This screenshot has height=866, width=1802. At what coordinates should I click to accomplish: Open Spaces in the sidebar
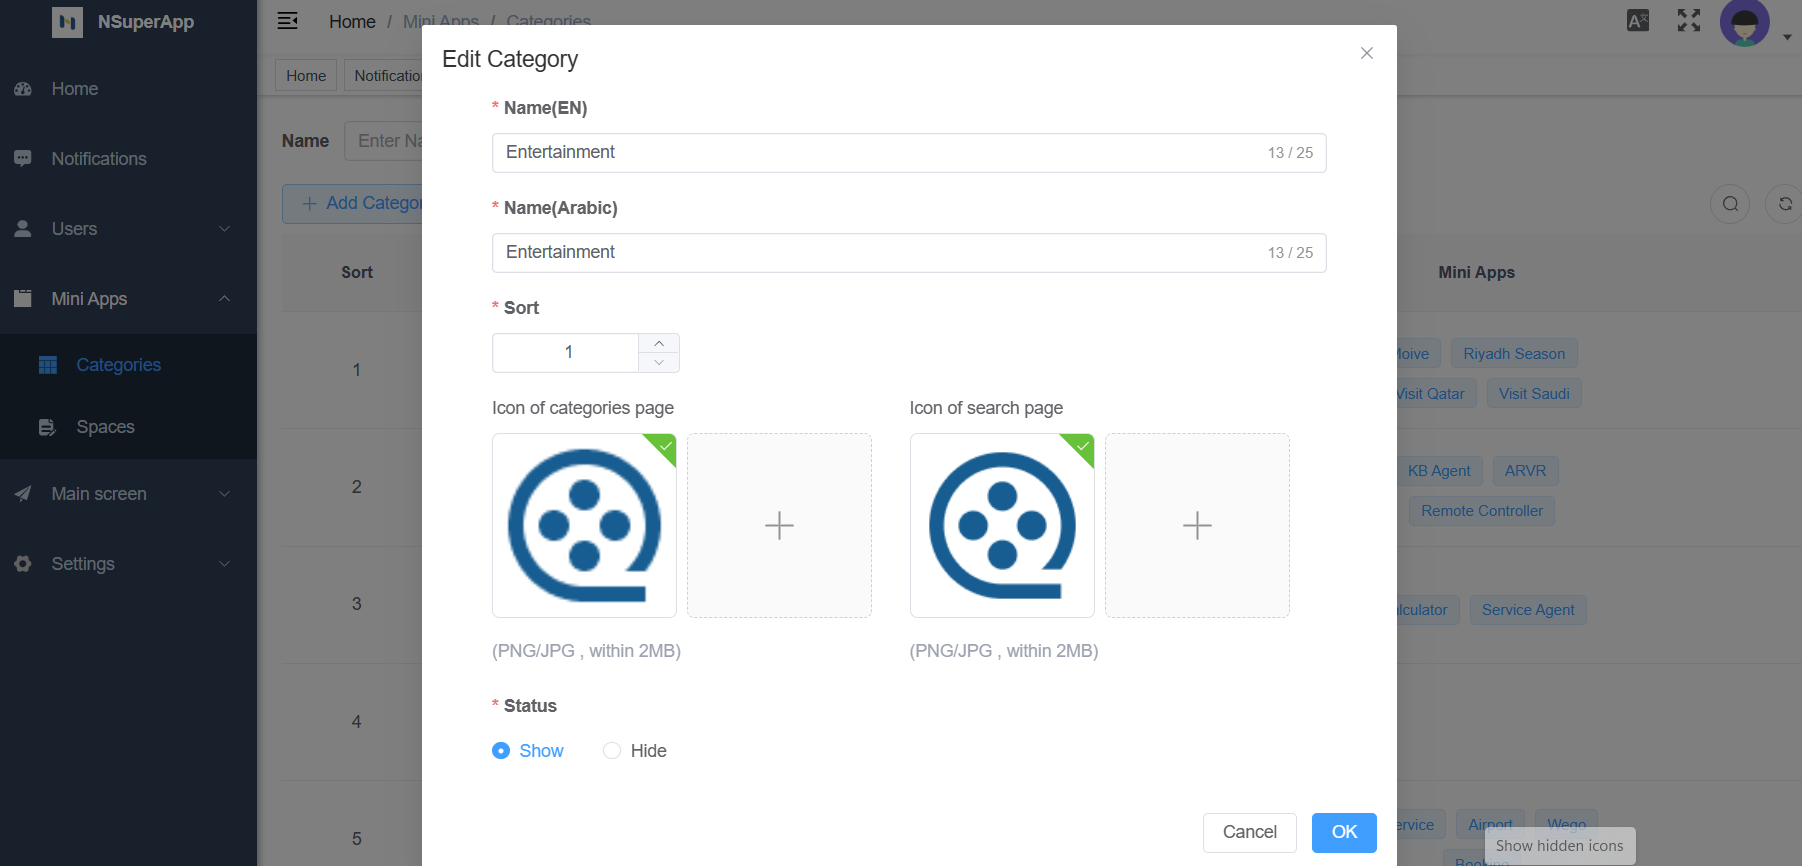click(x=105, y=427)
